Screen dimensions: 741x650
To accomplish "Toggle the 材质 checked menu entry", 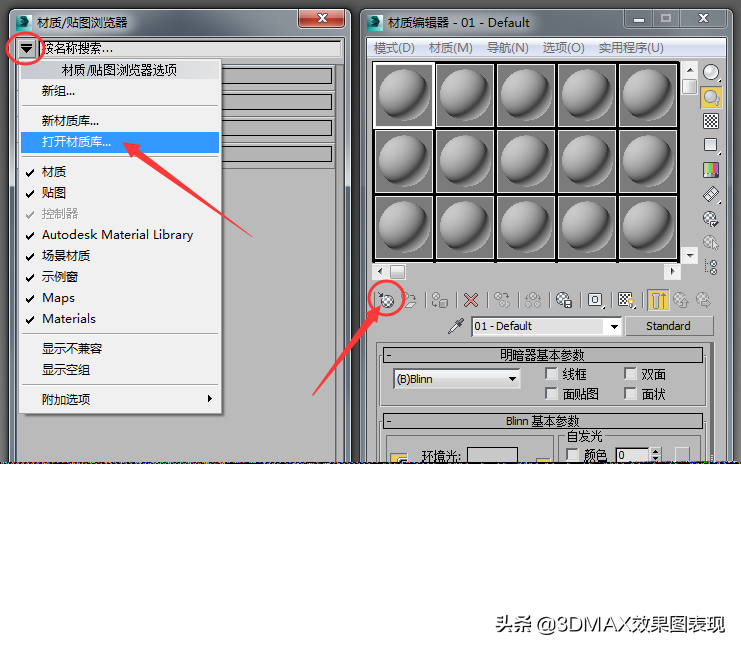I will tap(120, 172).
